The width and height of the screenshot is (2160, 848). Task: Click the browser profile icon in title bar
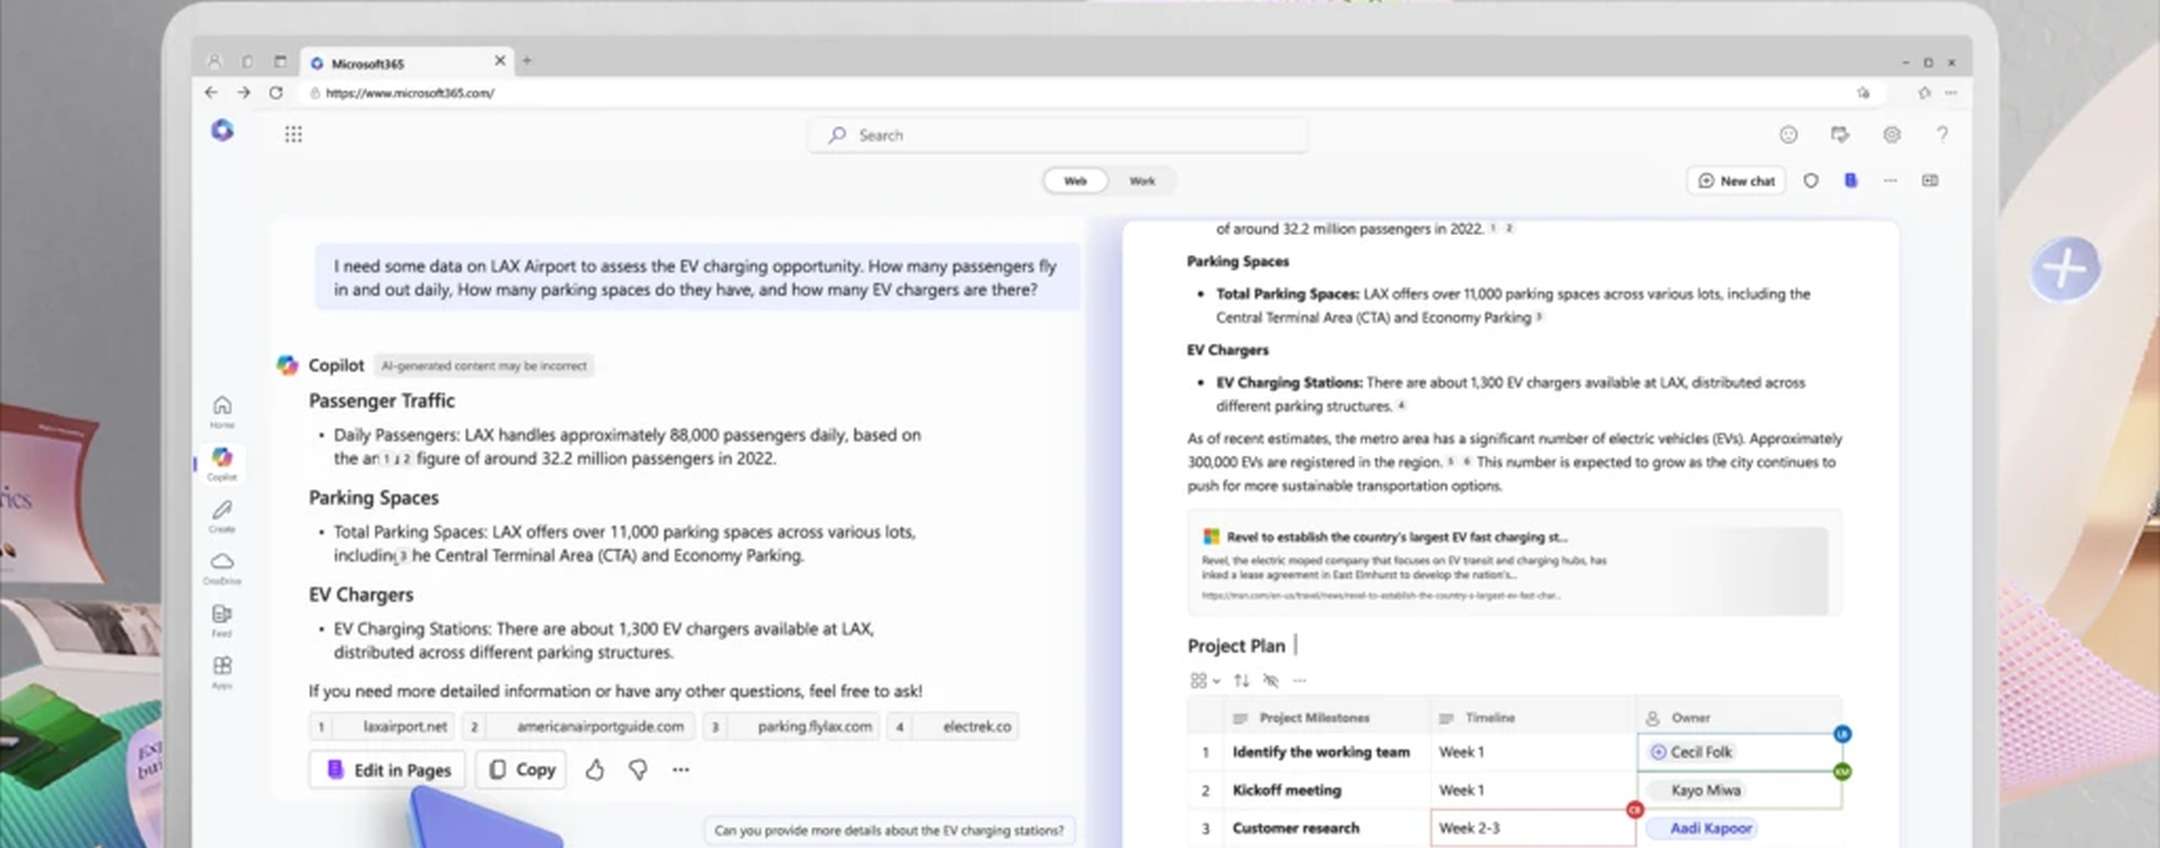tap(214, 61)
